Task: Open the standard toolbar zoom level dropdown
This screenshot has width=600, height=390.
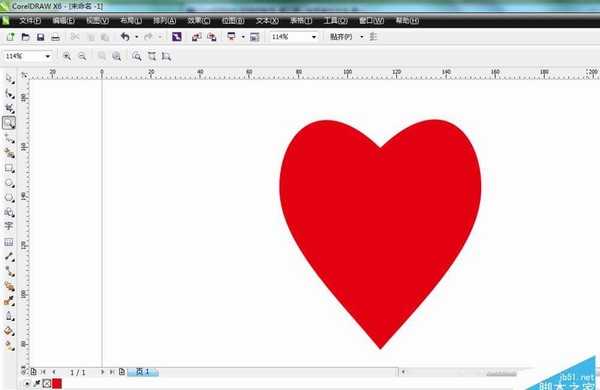Action: point(314,37)
